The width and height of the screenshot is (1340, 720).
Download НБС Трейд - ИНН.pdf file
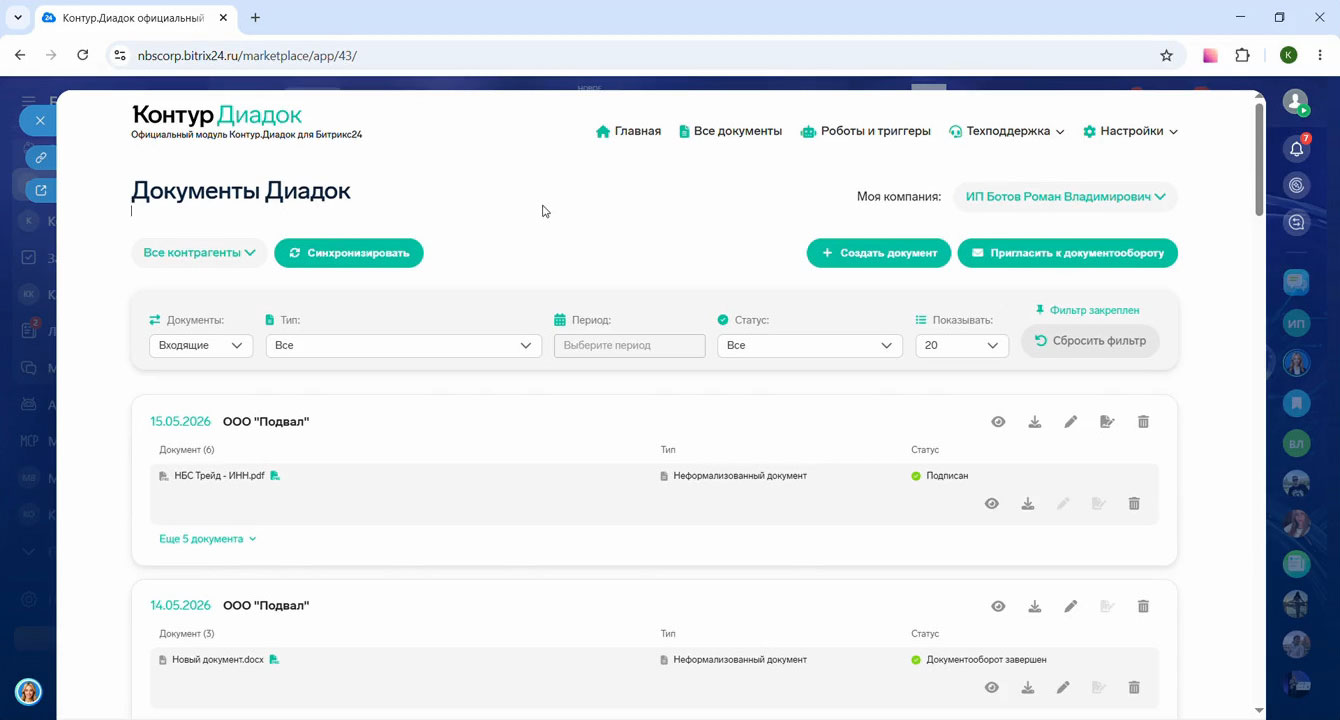point(1027,504)
